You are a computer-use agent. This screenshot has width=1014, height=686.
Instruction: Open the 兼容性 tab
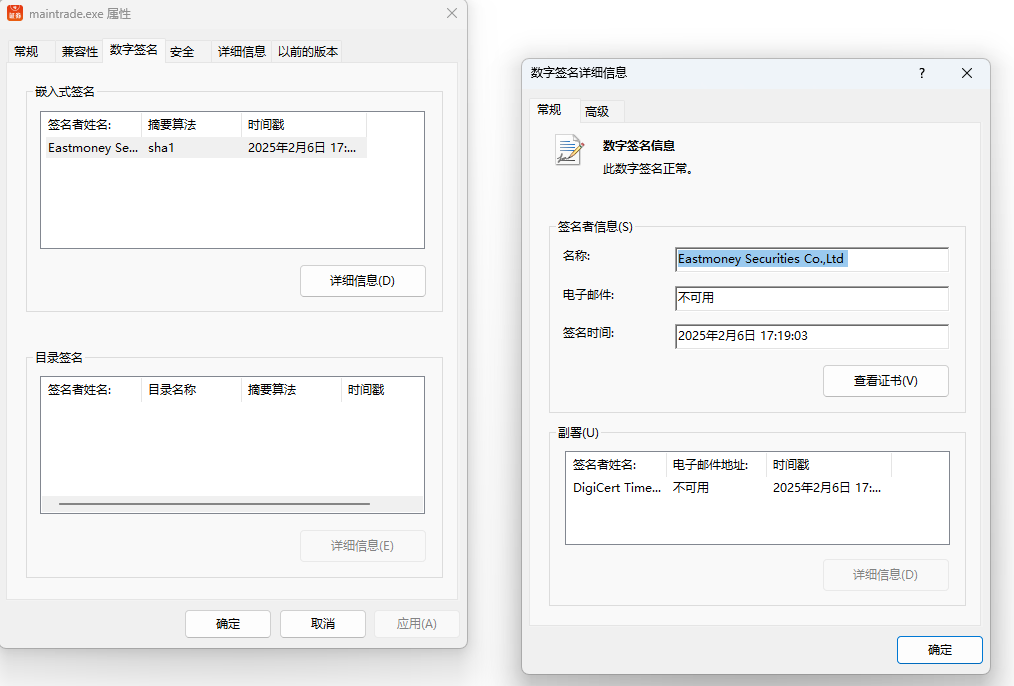click(80, 51)
